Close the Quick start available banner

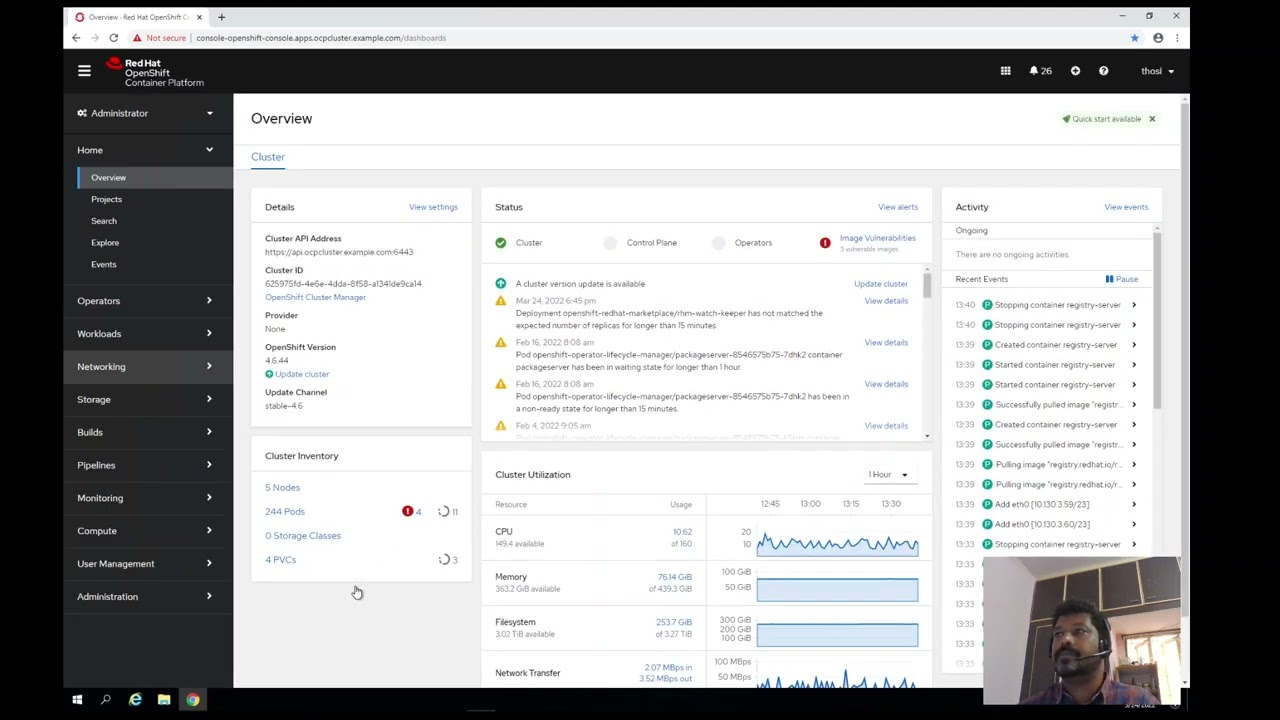point(1152,119)
